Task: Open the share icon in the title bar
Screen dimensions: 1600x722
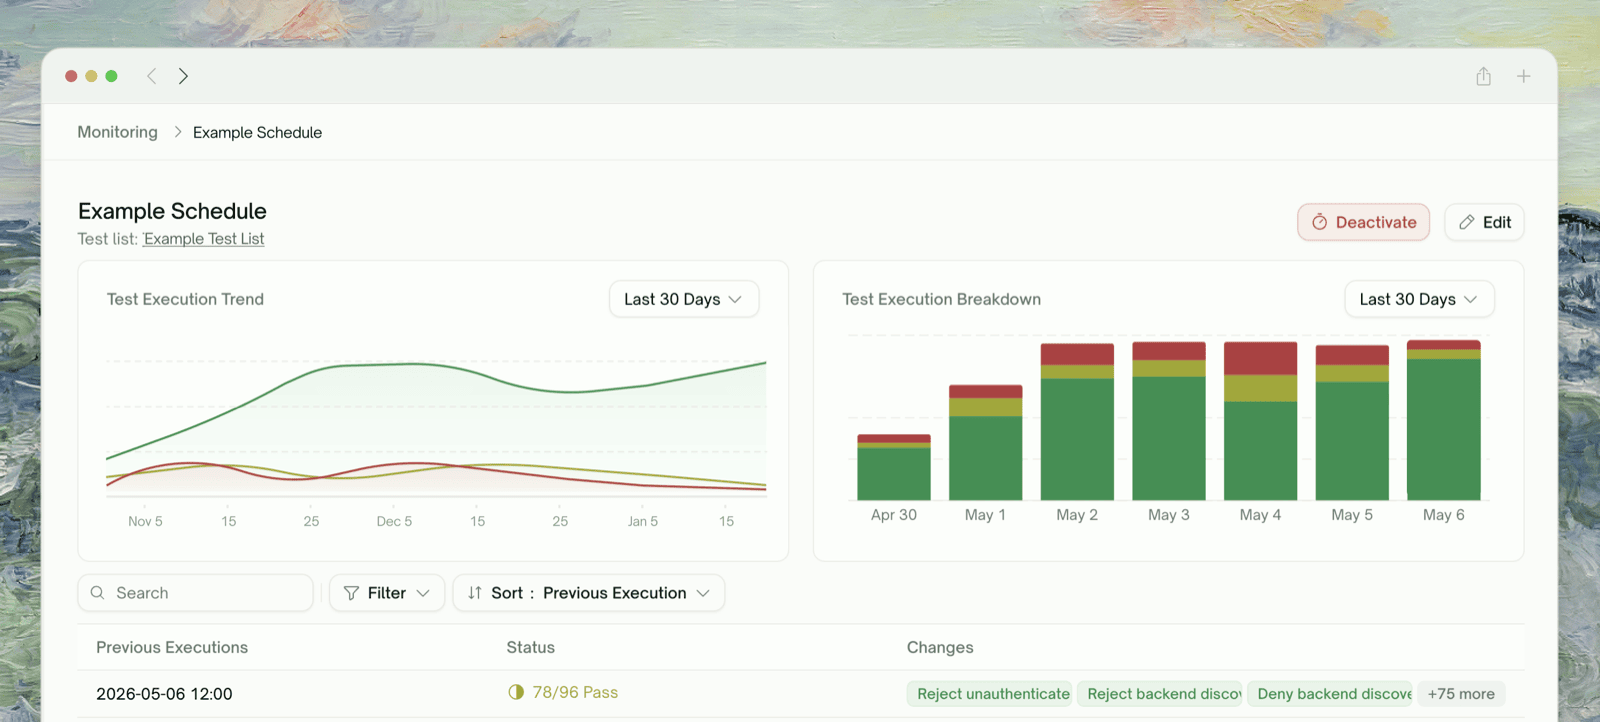Action: tap(1484, 76)
